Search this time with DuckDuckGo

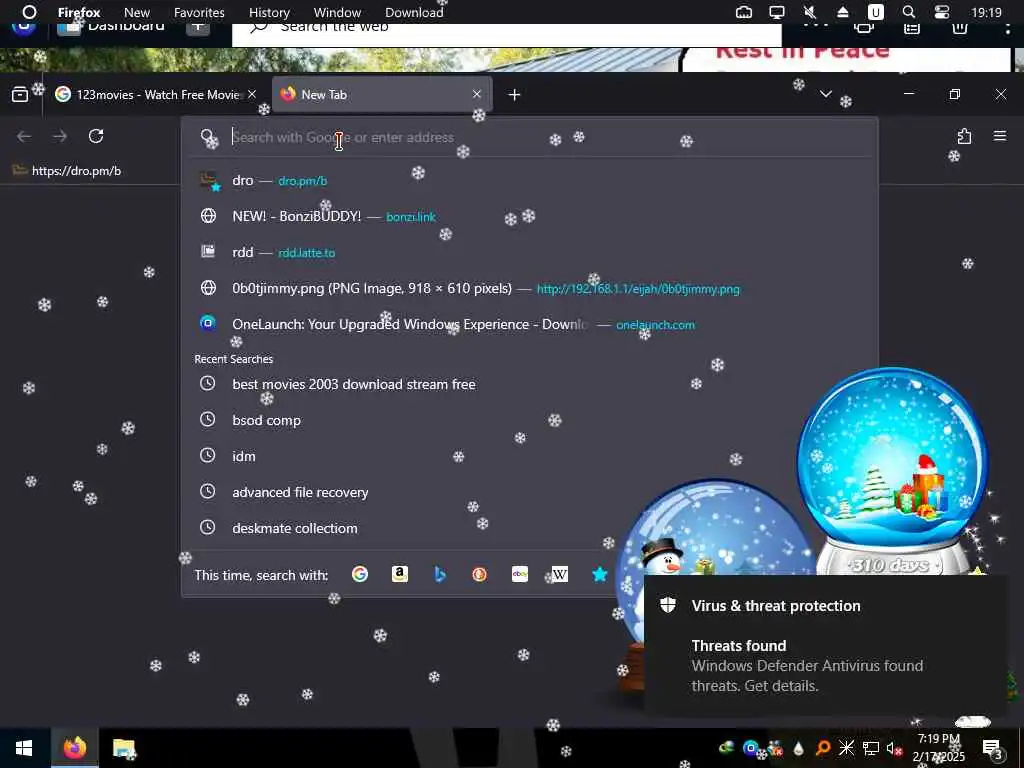(x=479, y=574)
